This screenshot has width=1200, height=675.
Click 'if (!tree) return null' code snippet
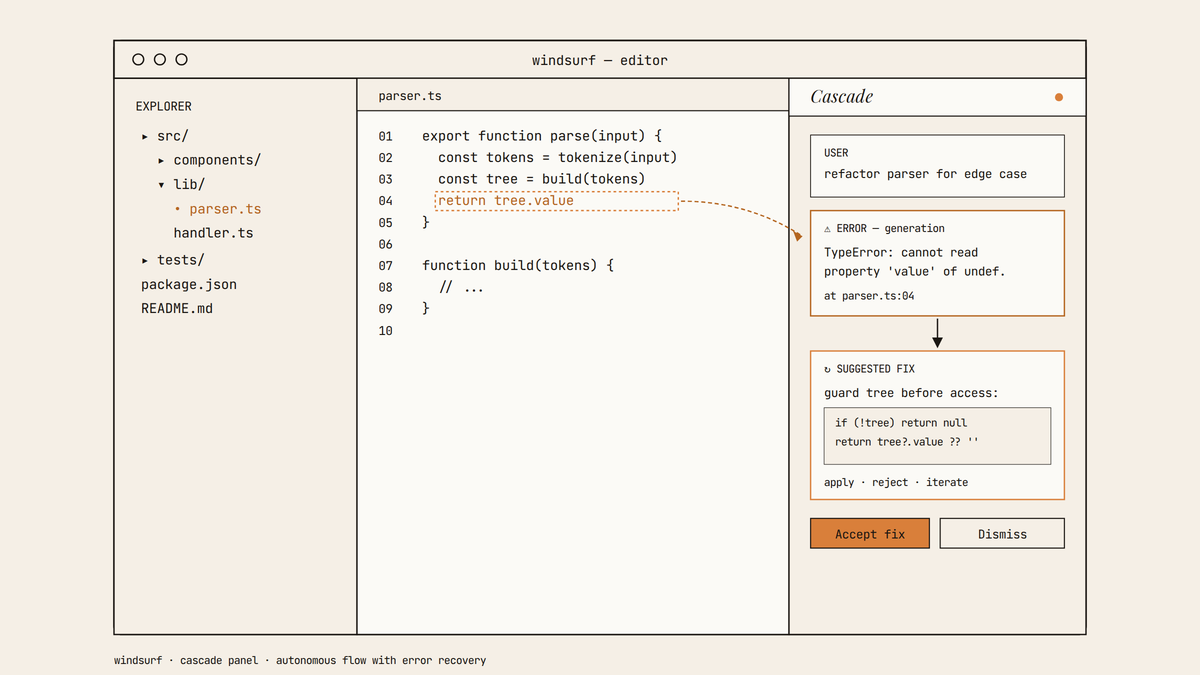coord(901,423)
